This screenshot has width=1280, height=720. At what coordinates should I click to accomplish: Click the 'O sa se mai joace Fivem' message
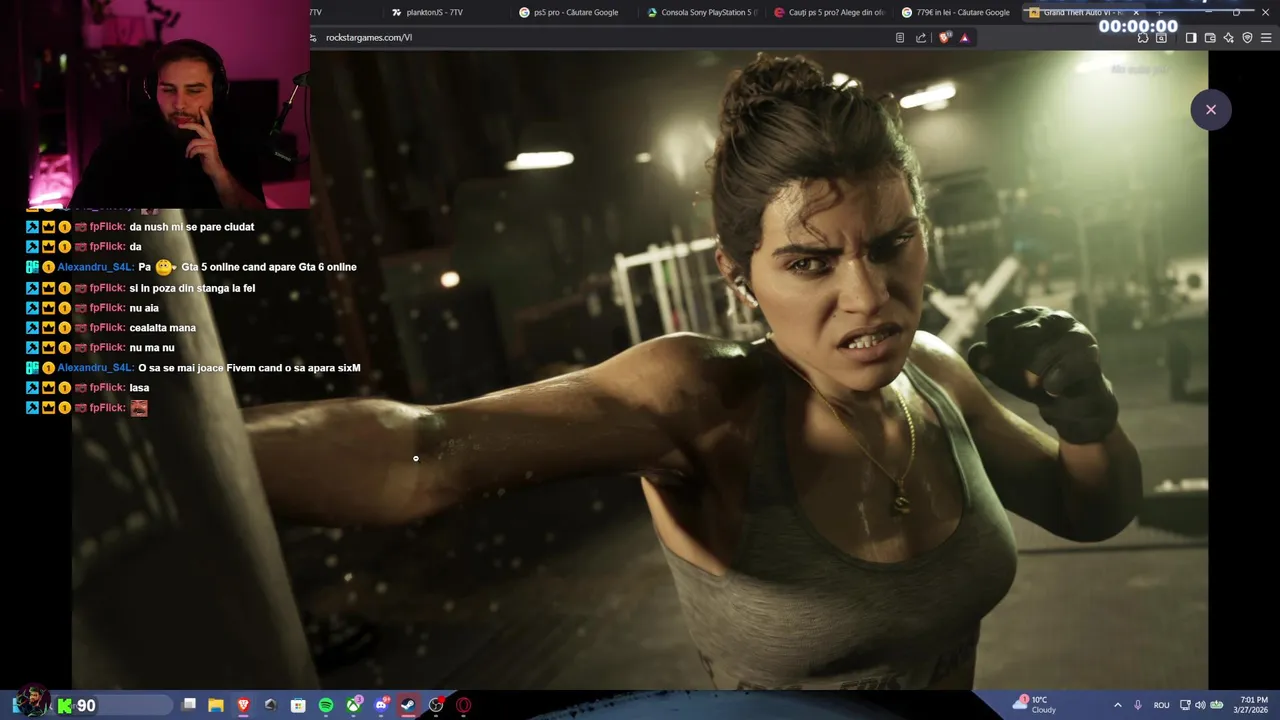coord(249,368)
